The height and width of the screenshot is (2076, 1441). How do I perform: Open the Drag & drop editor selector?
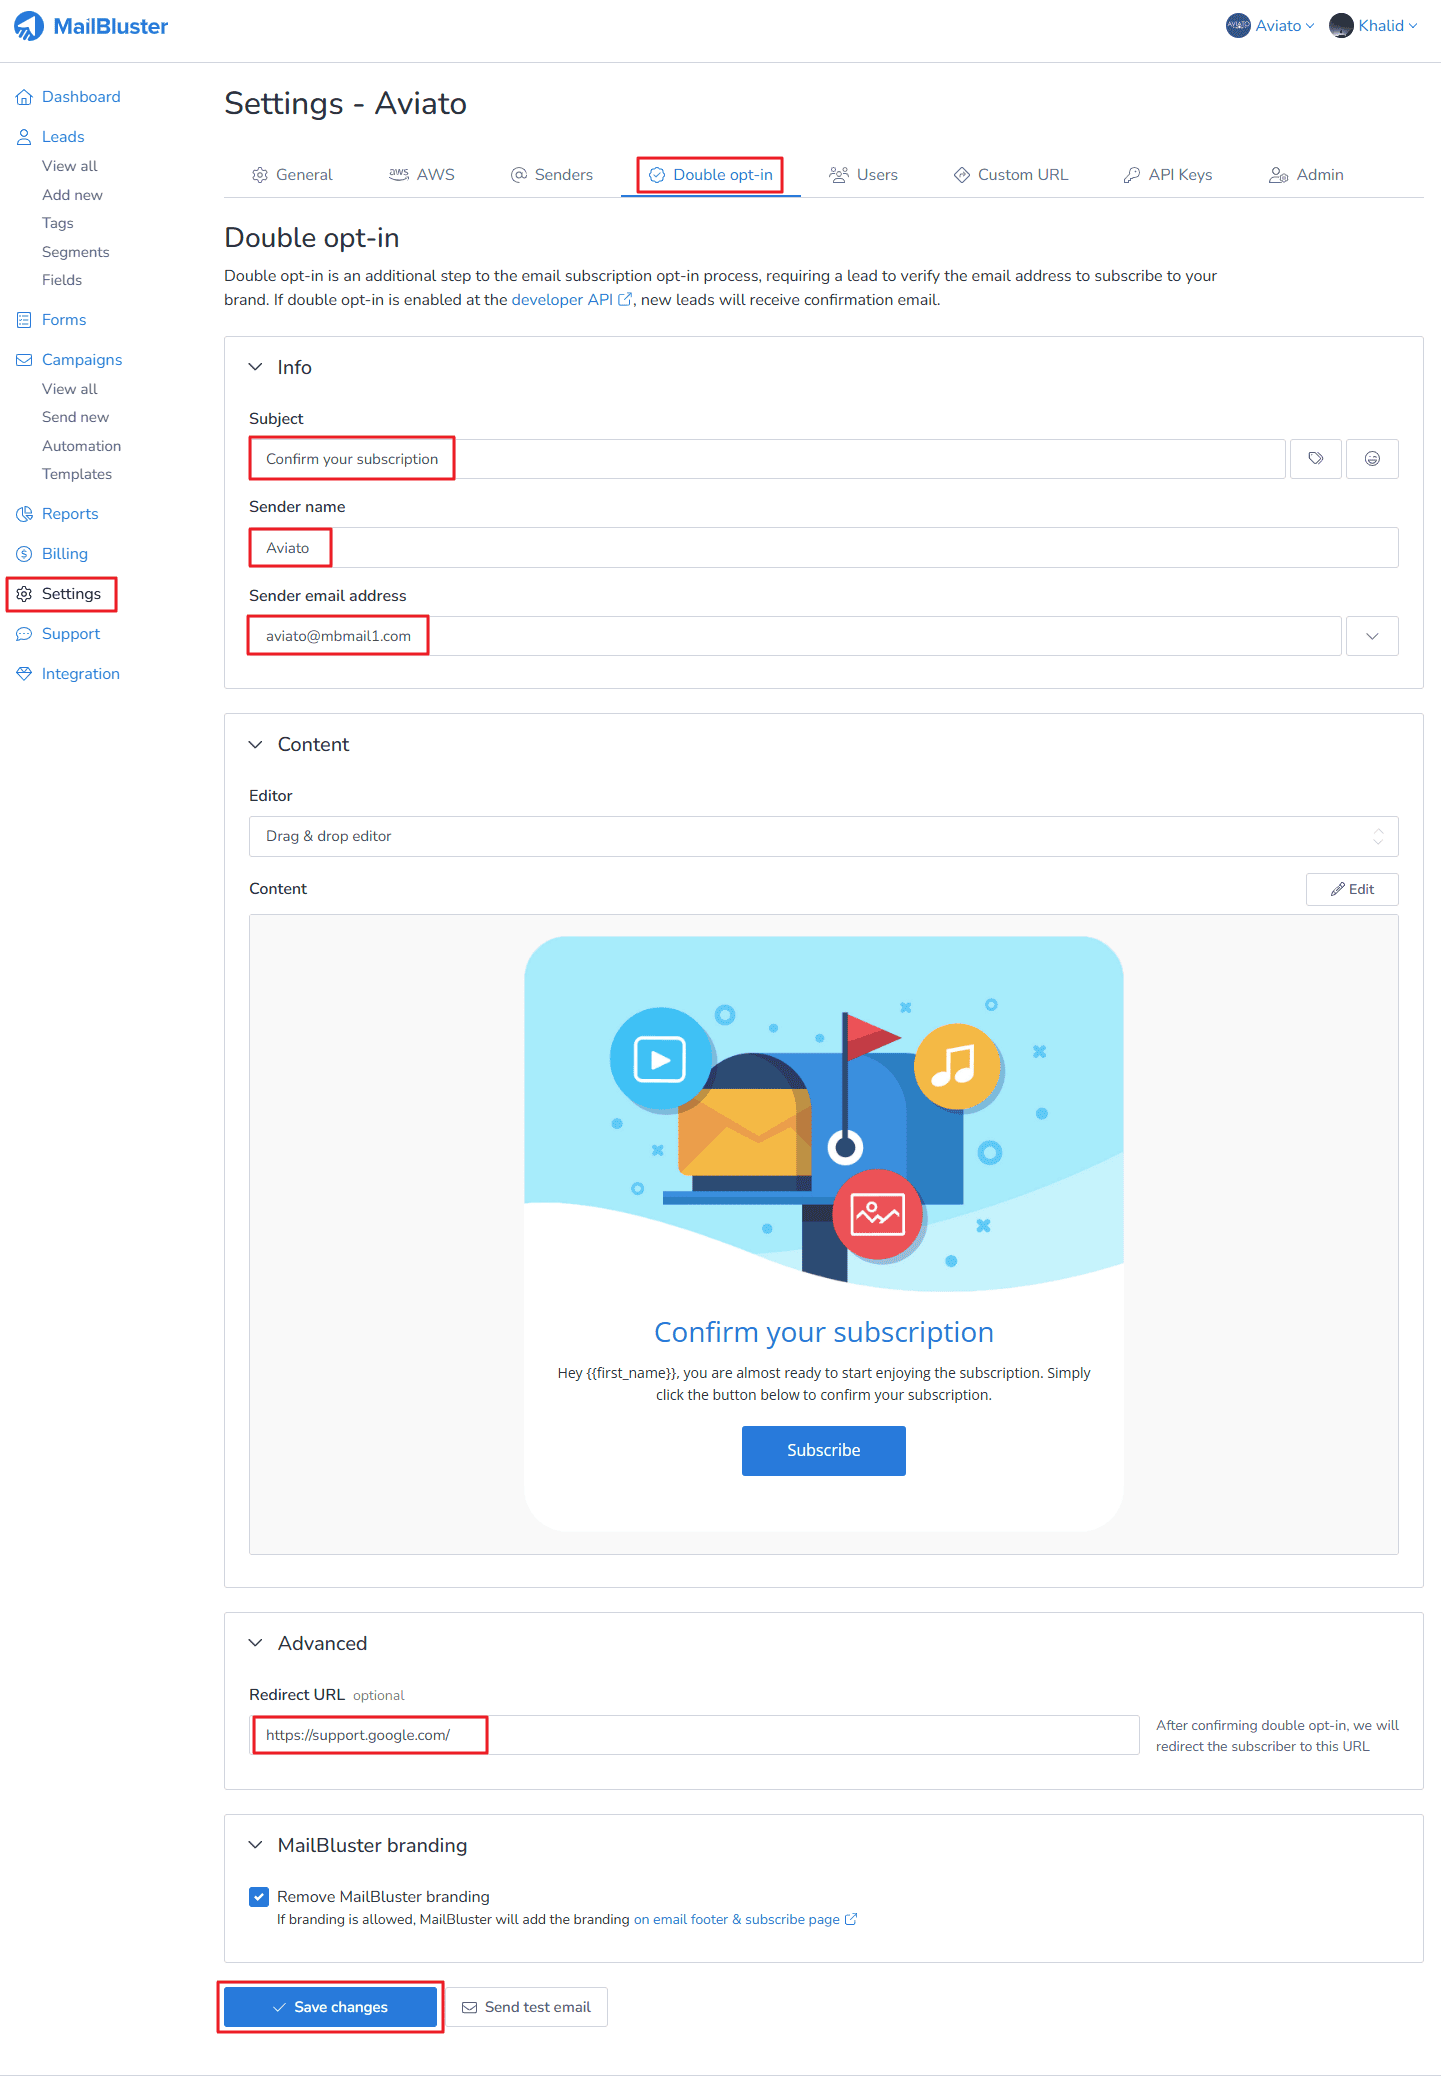[x=822, y=837]
